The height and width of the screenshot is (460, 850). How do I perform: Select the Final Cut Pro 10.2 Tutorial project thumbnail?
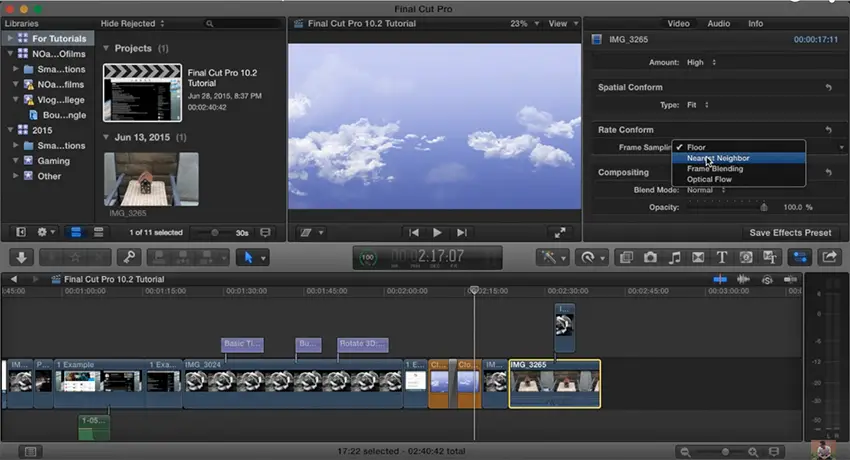pyautogui.click(x=143, y=93)
